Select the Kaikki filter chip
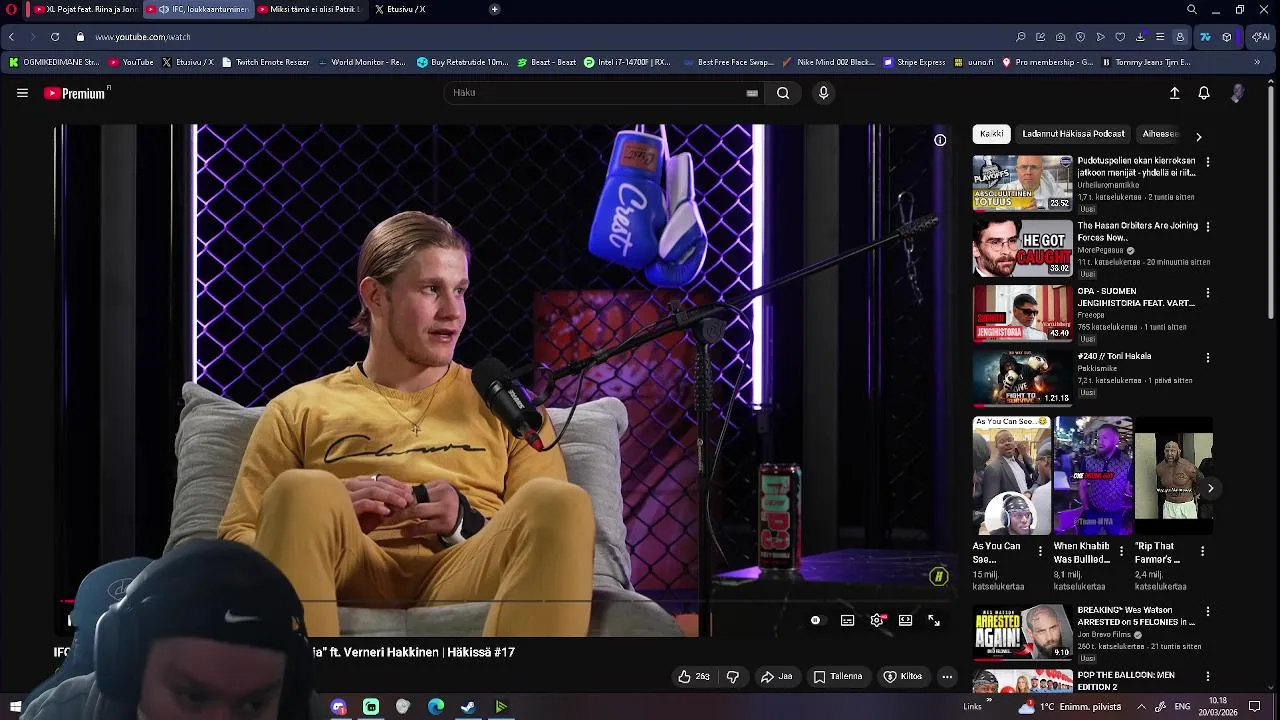Screen dimensions: 1280x720 (992, 134)
